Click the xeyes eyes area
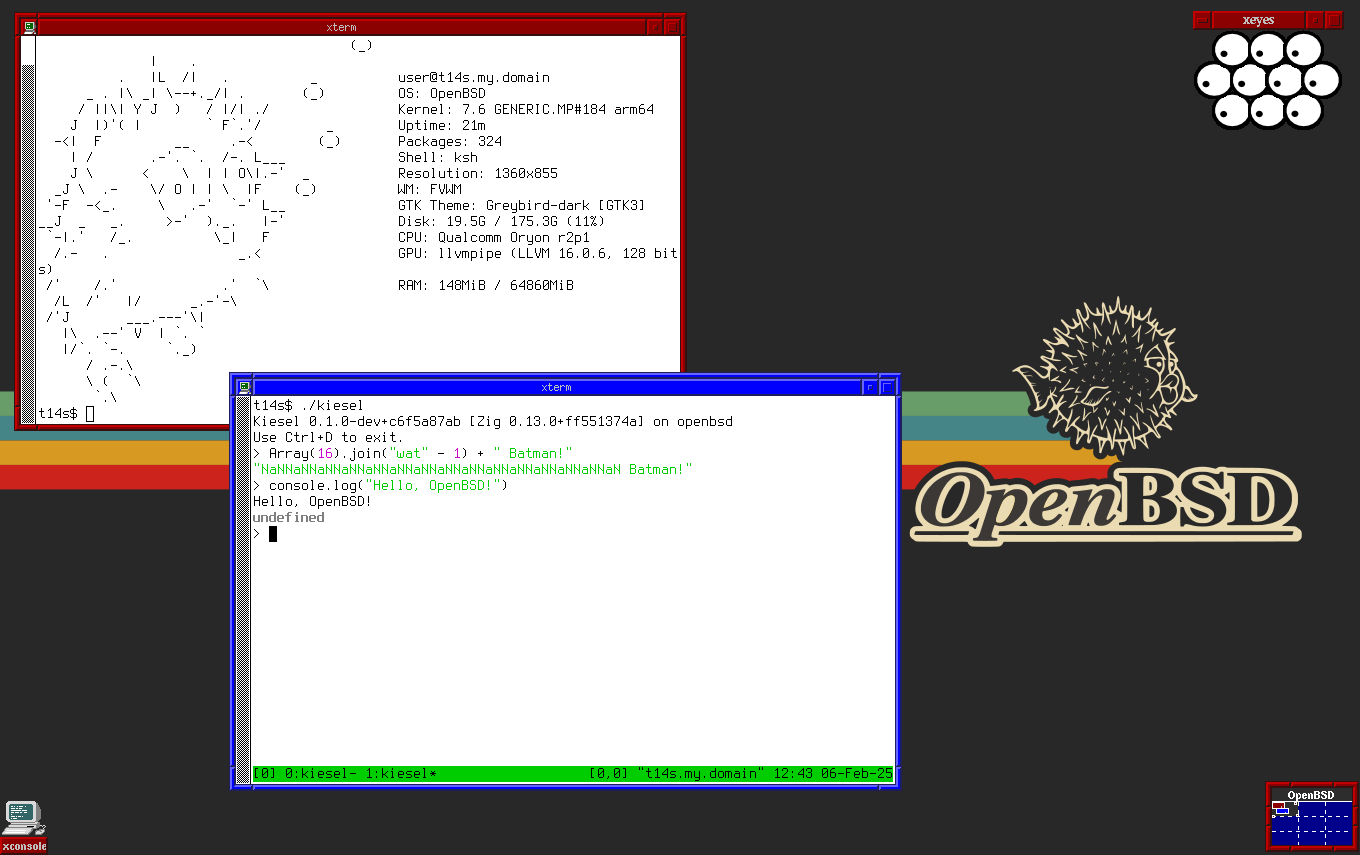Image resolution: width=1360 pixels, height=855 pixels. click(x=1267, y=80)
